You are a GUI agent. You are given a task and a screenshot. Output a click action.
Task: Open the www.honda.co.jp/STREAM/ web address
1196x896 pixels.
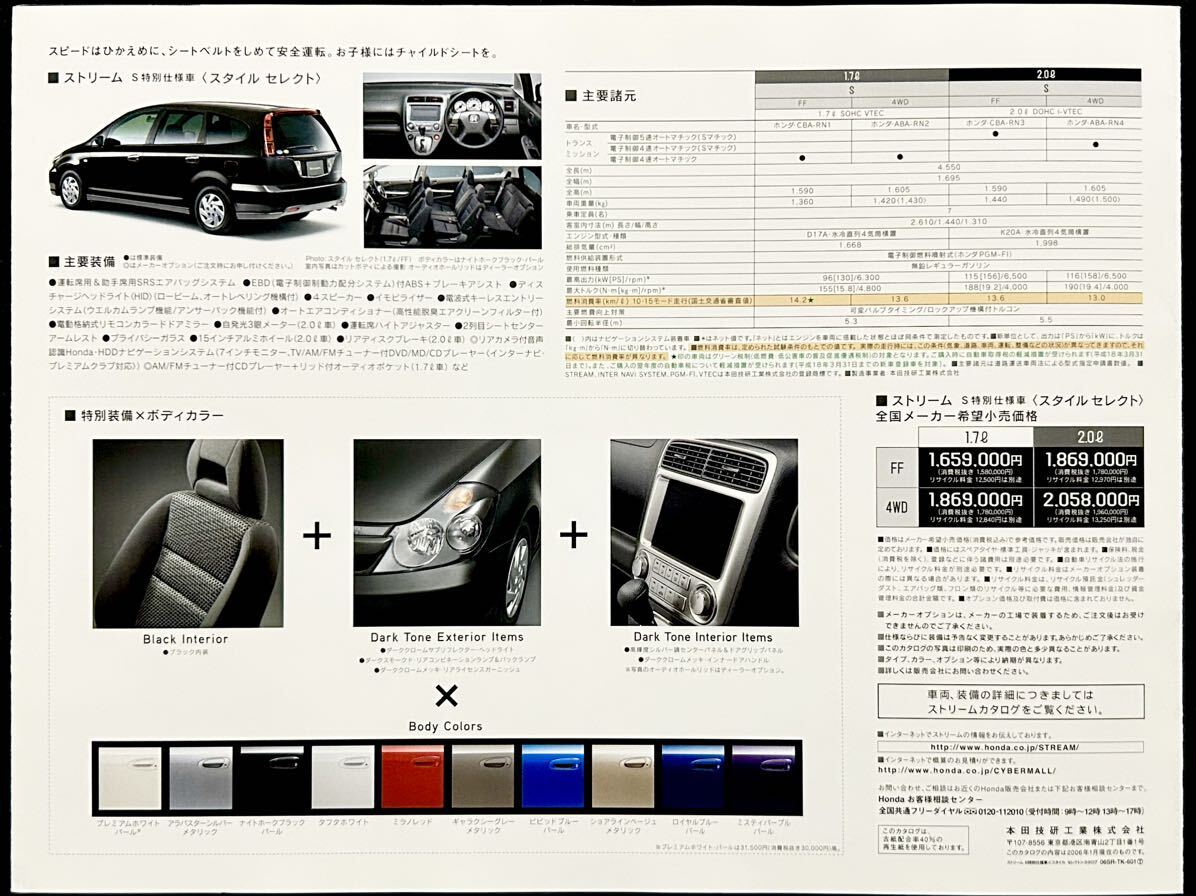[x=1005, y=747]
